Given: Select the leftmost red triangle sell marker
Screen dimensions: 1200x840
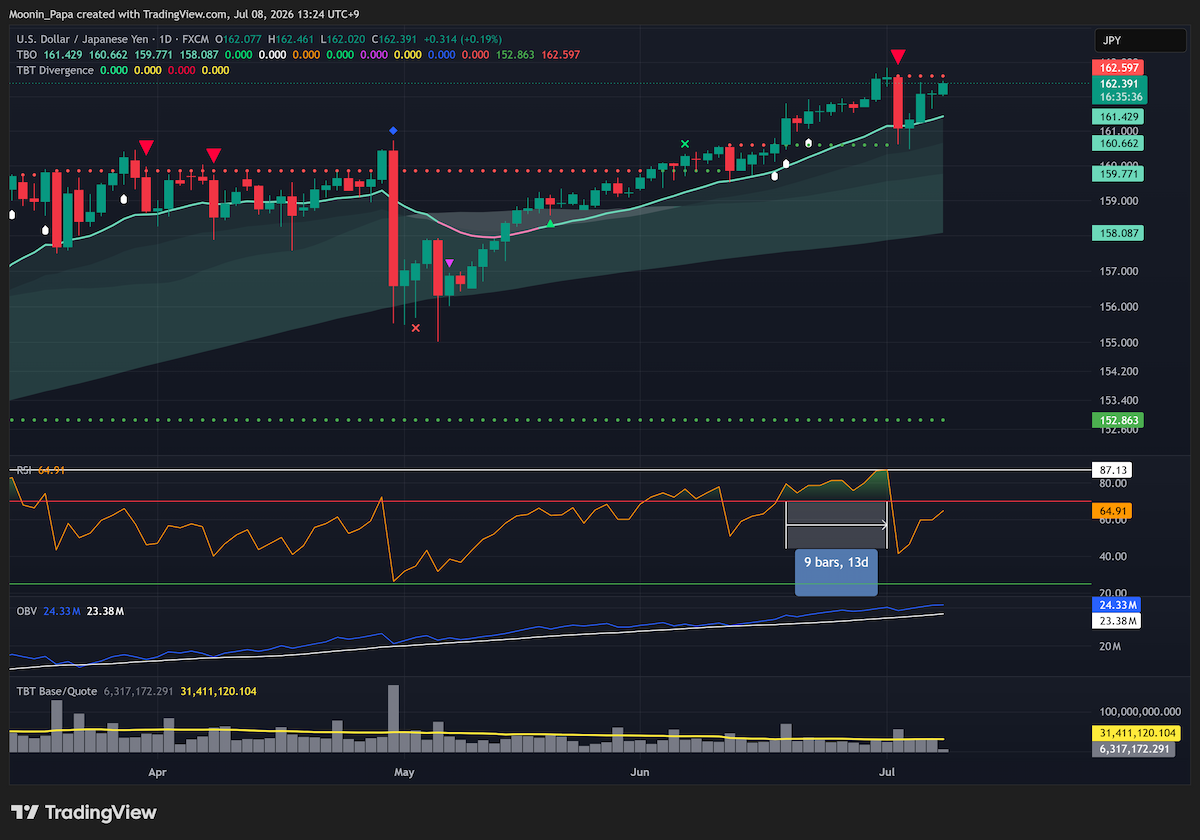Looking at the screenshot, I should click(146, 148).
